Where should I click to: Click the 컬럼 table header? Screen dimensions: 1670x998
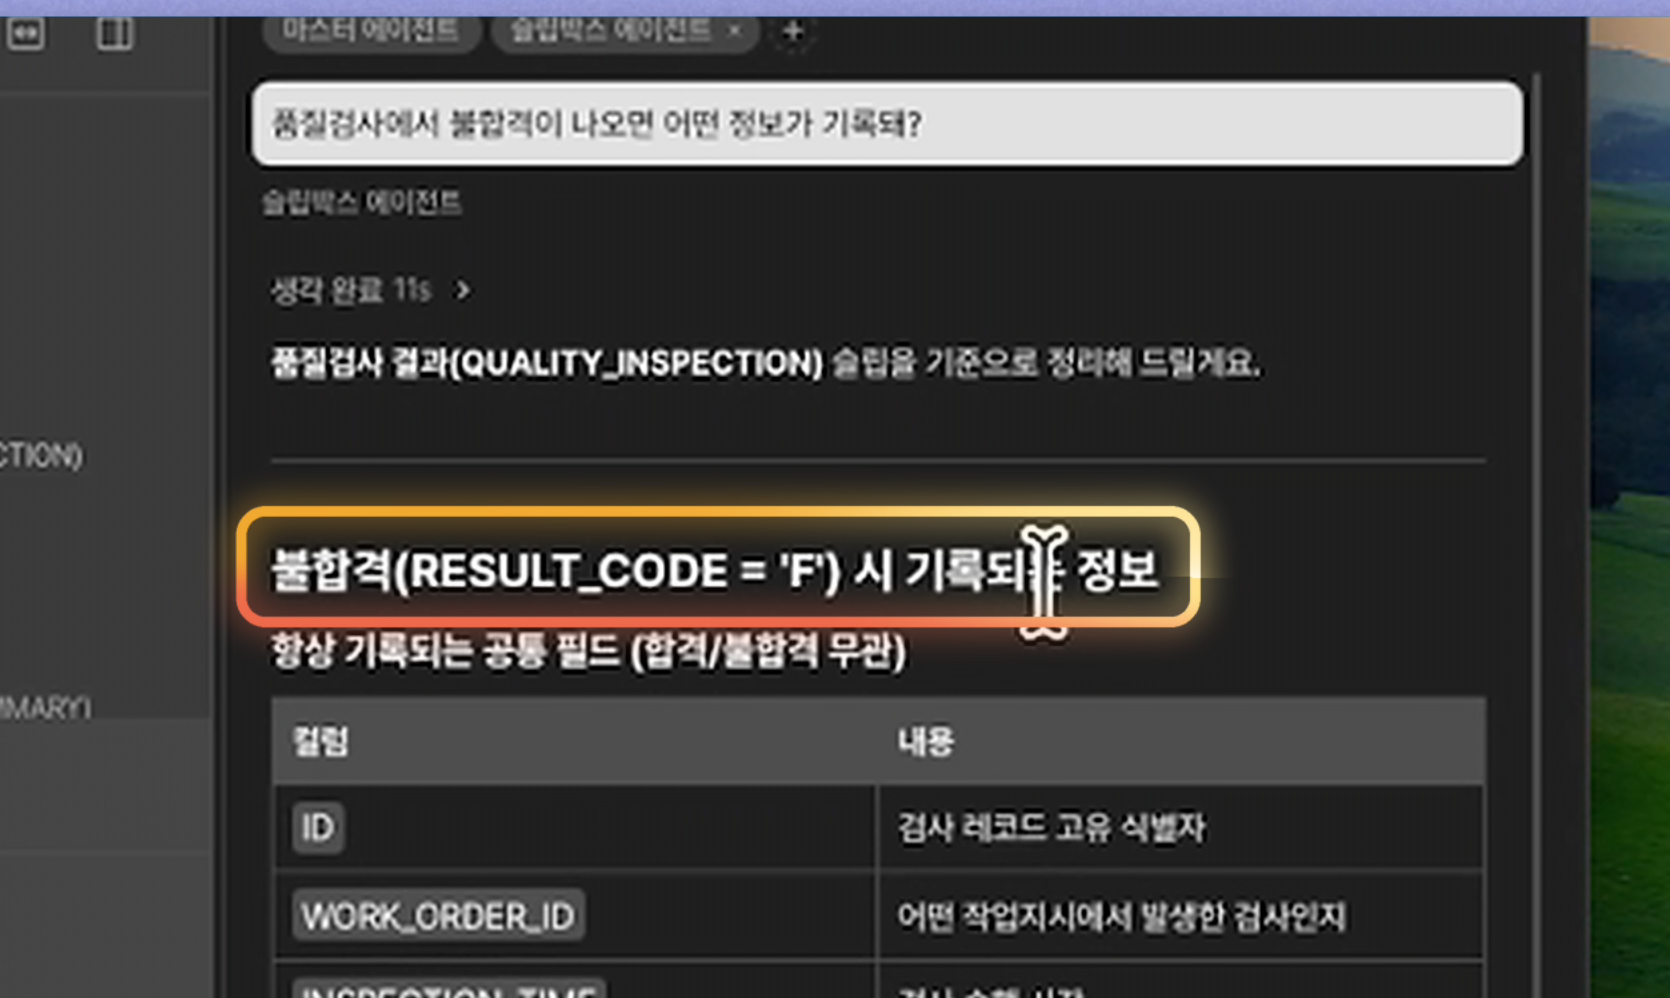click(x=321, y=741)
